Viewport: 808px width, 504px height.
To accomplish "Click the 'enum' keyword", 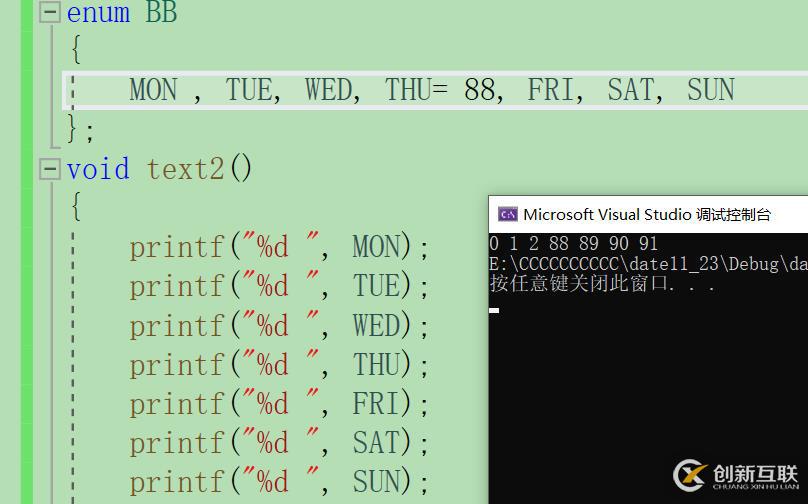I will (x=98, y=12).
